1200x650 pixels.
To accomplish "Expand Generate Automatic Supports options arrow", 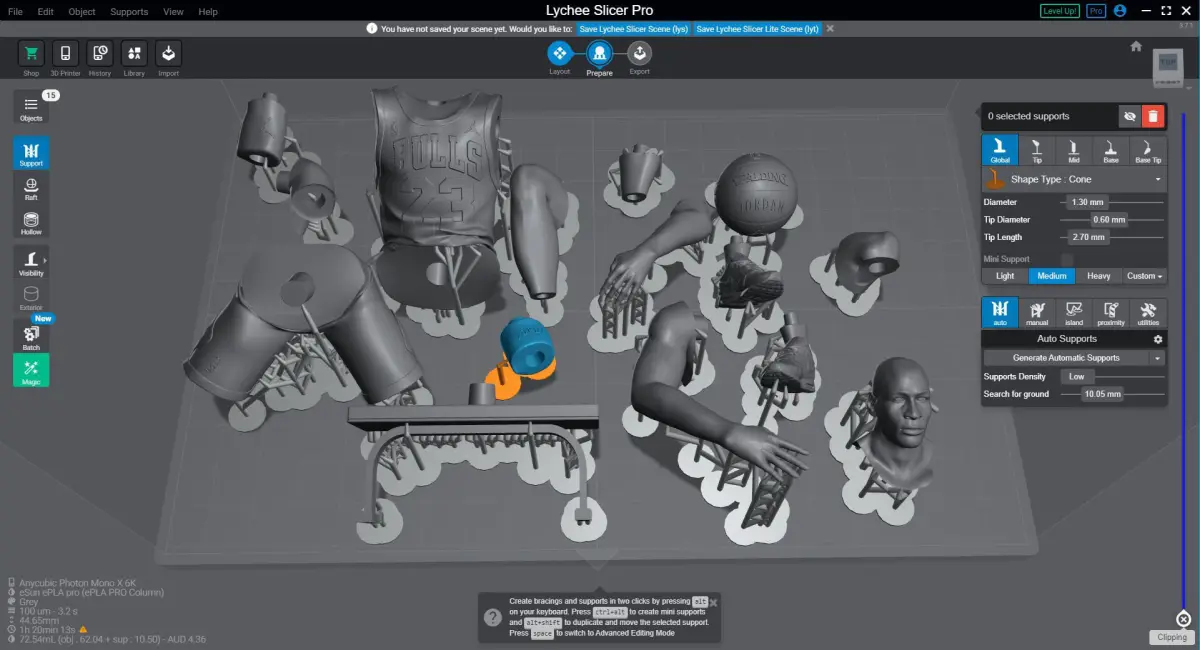I will tap(1158, 358).
